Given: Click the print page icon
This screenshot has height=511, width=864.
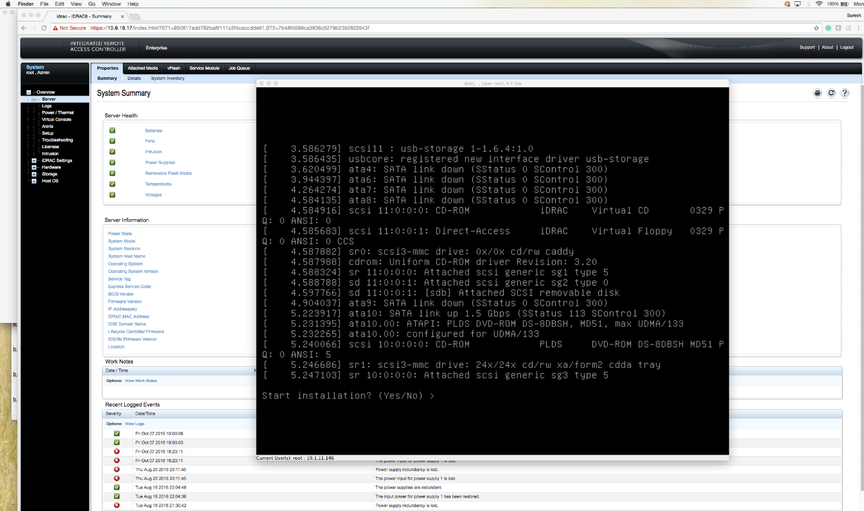Looking at the screenshot, I should 818,93.
